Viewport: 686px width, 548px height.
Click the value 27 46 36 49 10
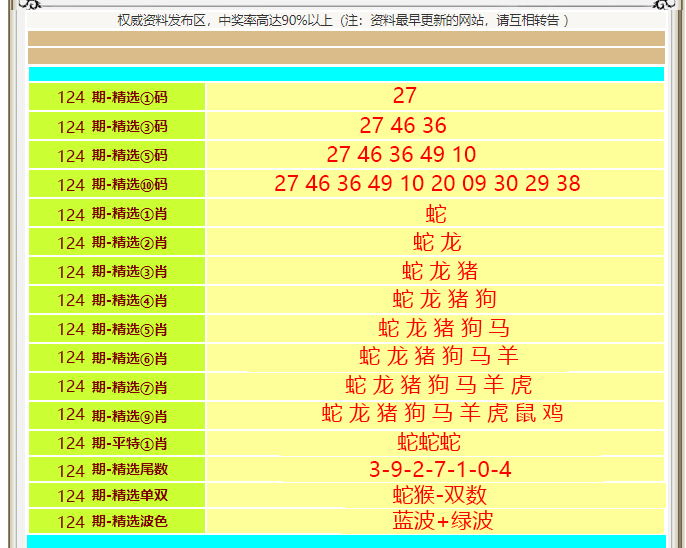tap(401, 154)
